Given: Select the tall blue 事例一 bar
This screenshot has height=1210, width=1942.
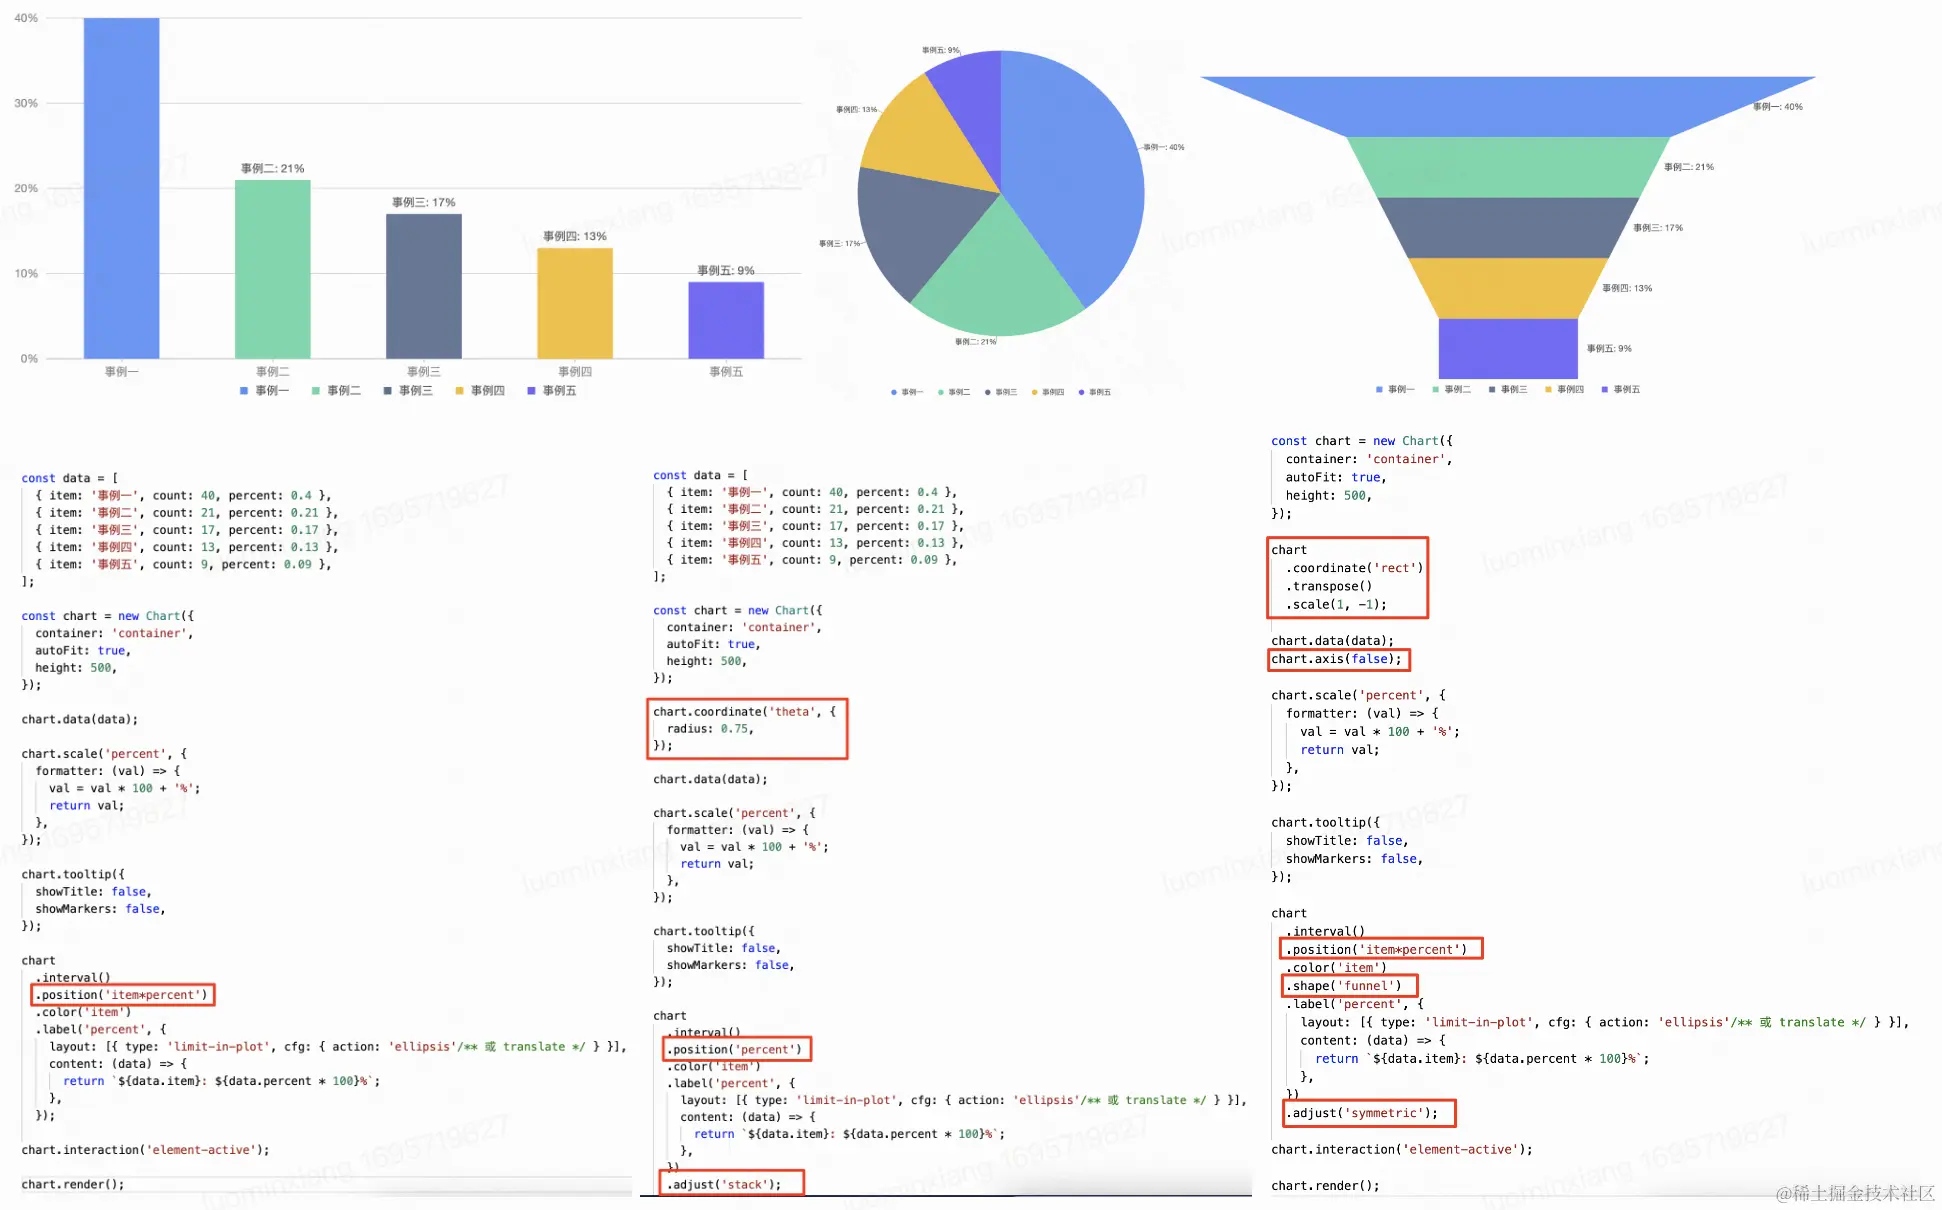Looking at the screenshot, I should (121, 190).
